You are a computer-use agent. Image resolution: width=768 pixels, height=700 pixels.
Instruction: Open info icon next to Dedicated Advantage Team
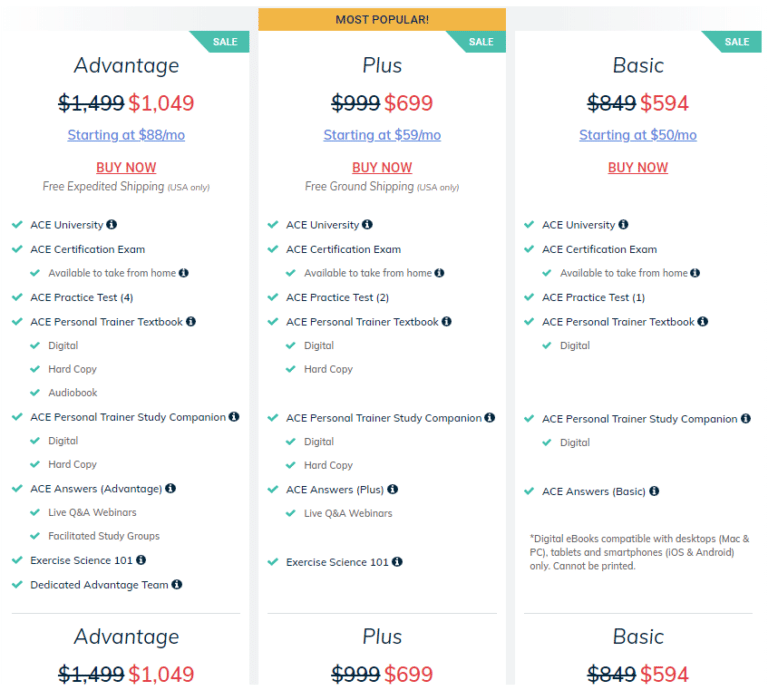point(177,585)
